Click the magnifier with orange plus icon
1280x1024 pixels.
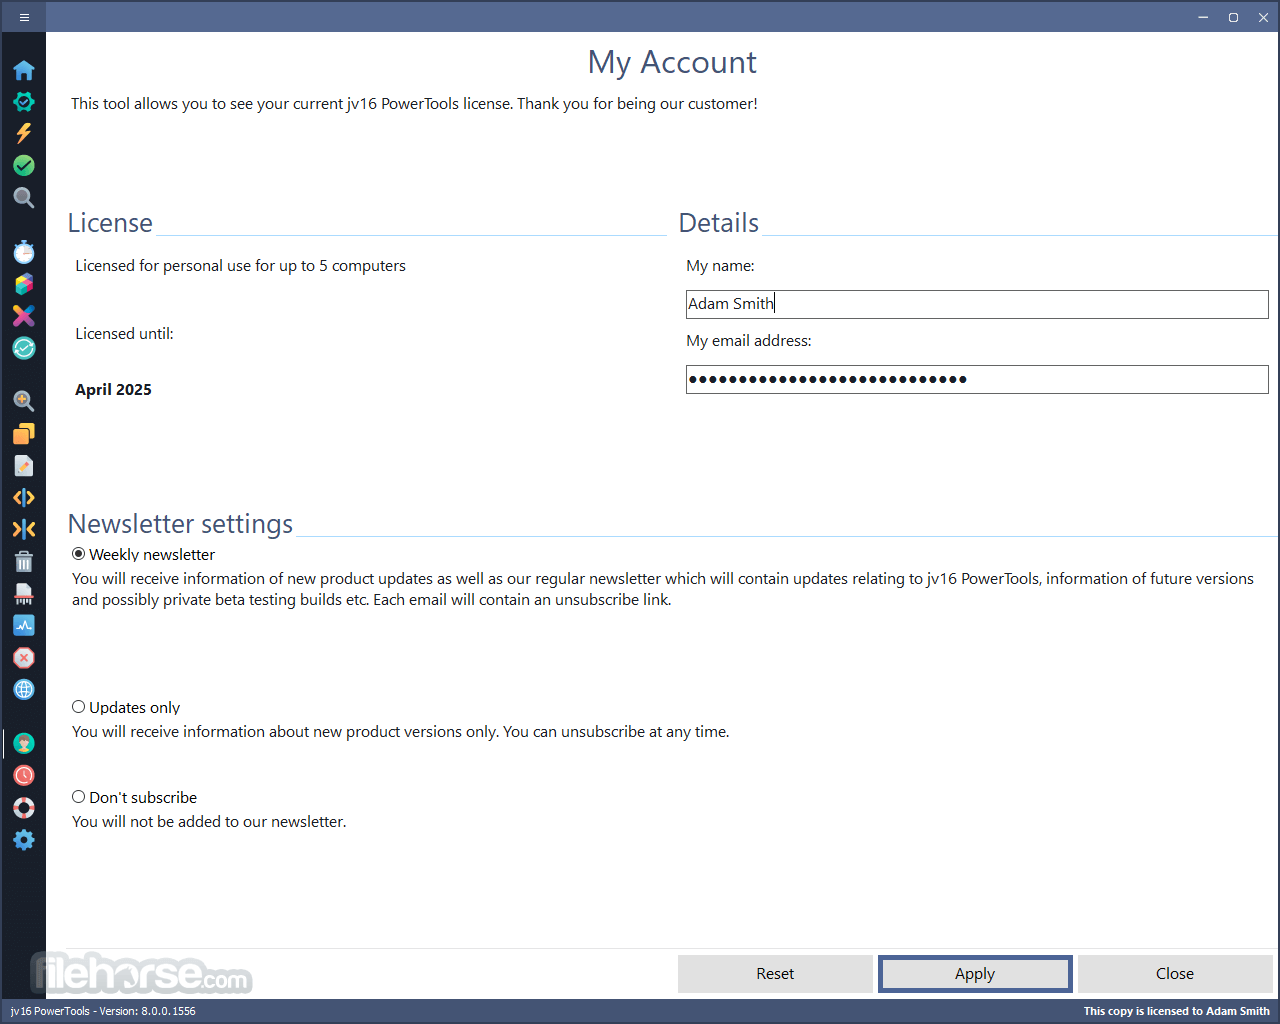24,401
